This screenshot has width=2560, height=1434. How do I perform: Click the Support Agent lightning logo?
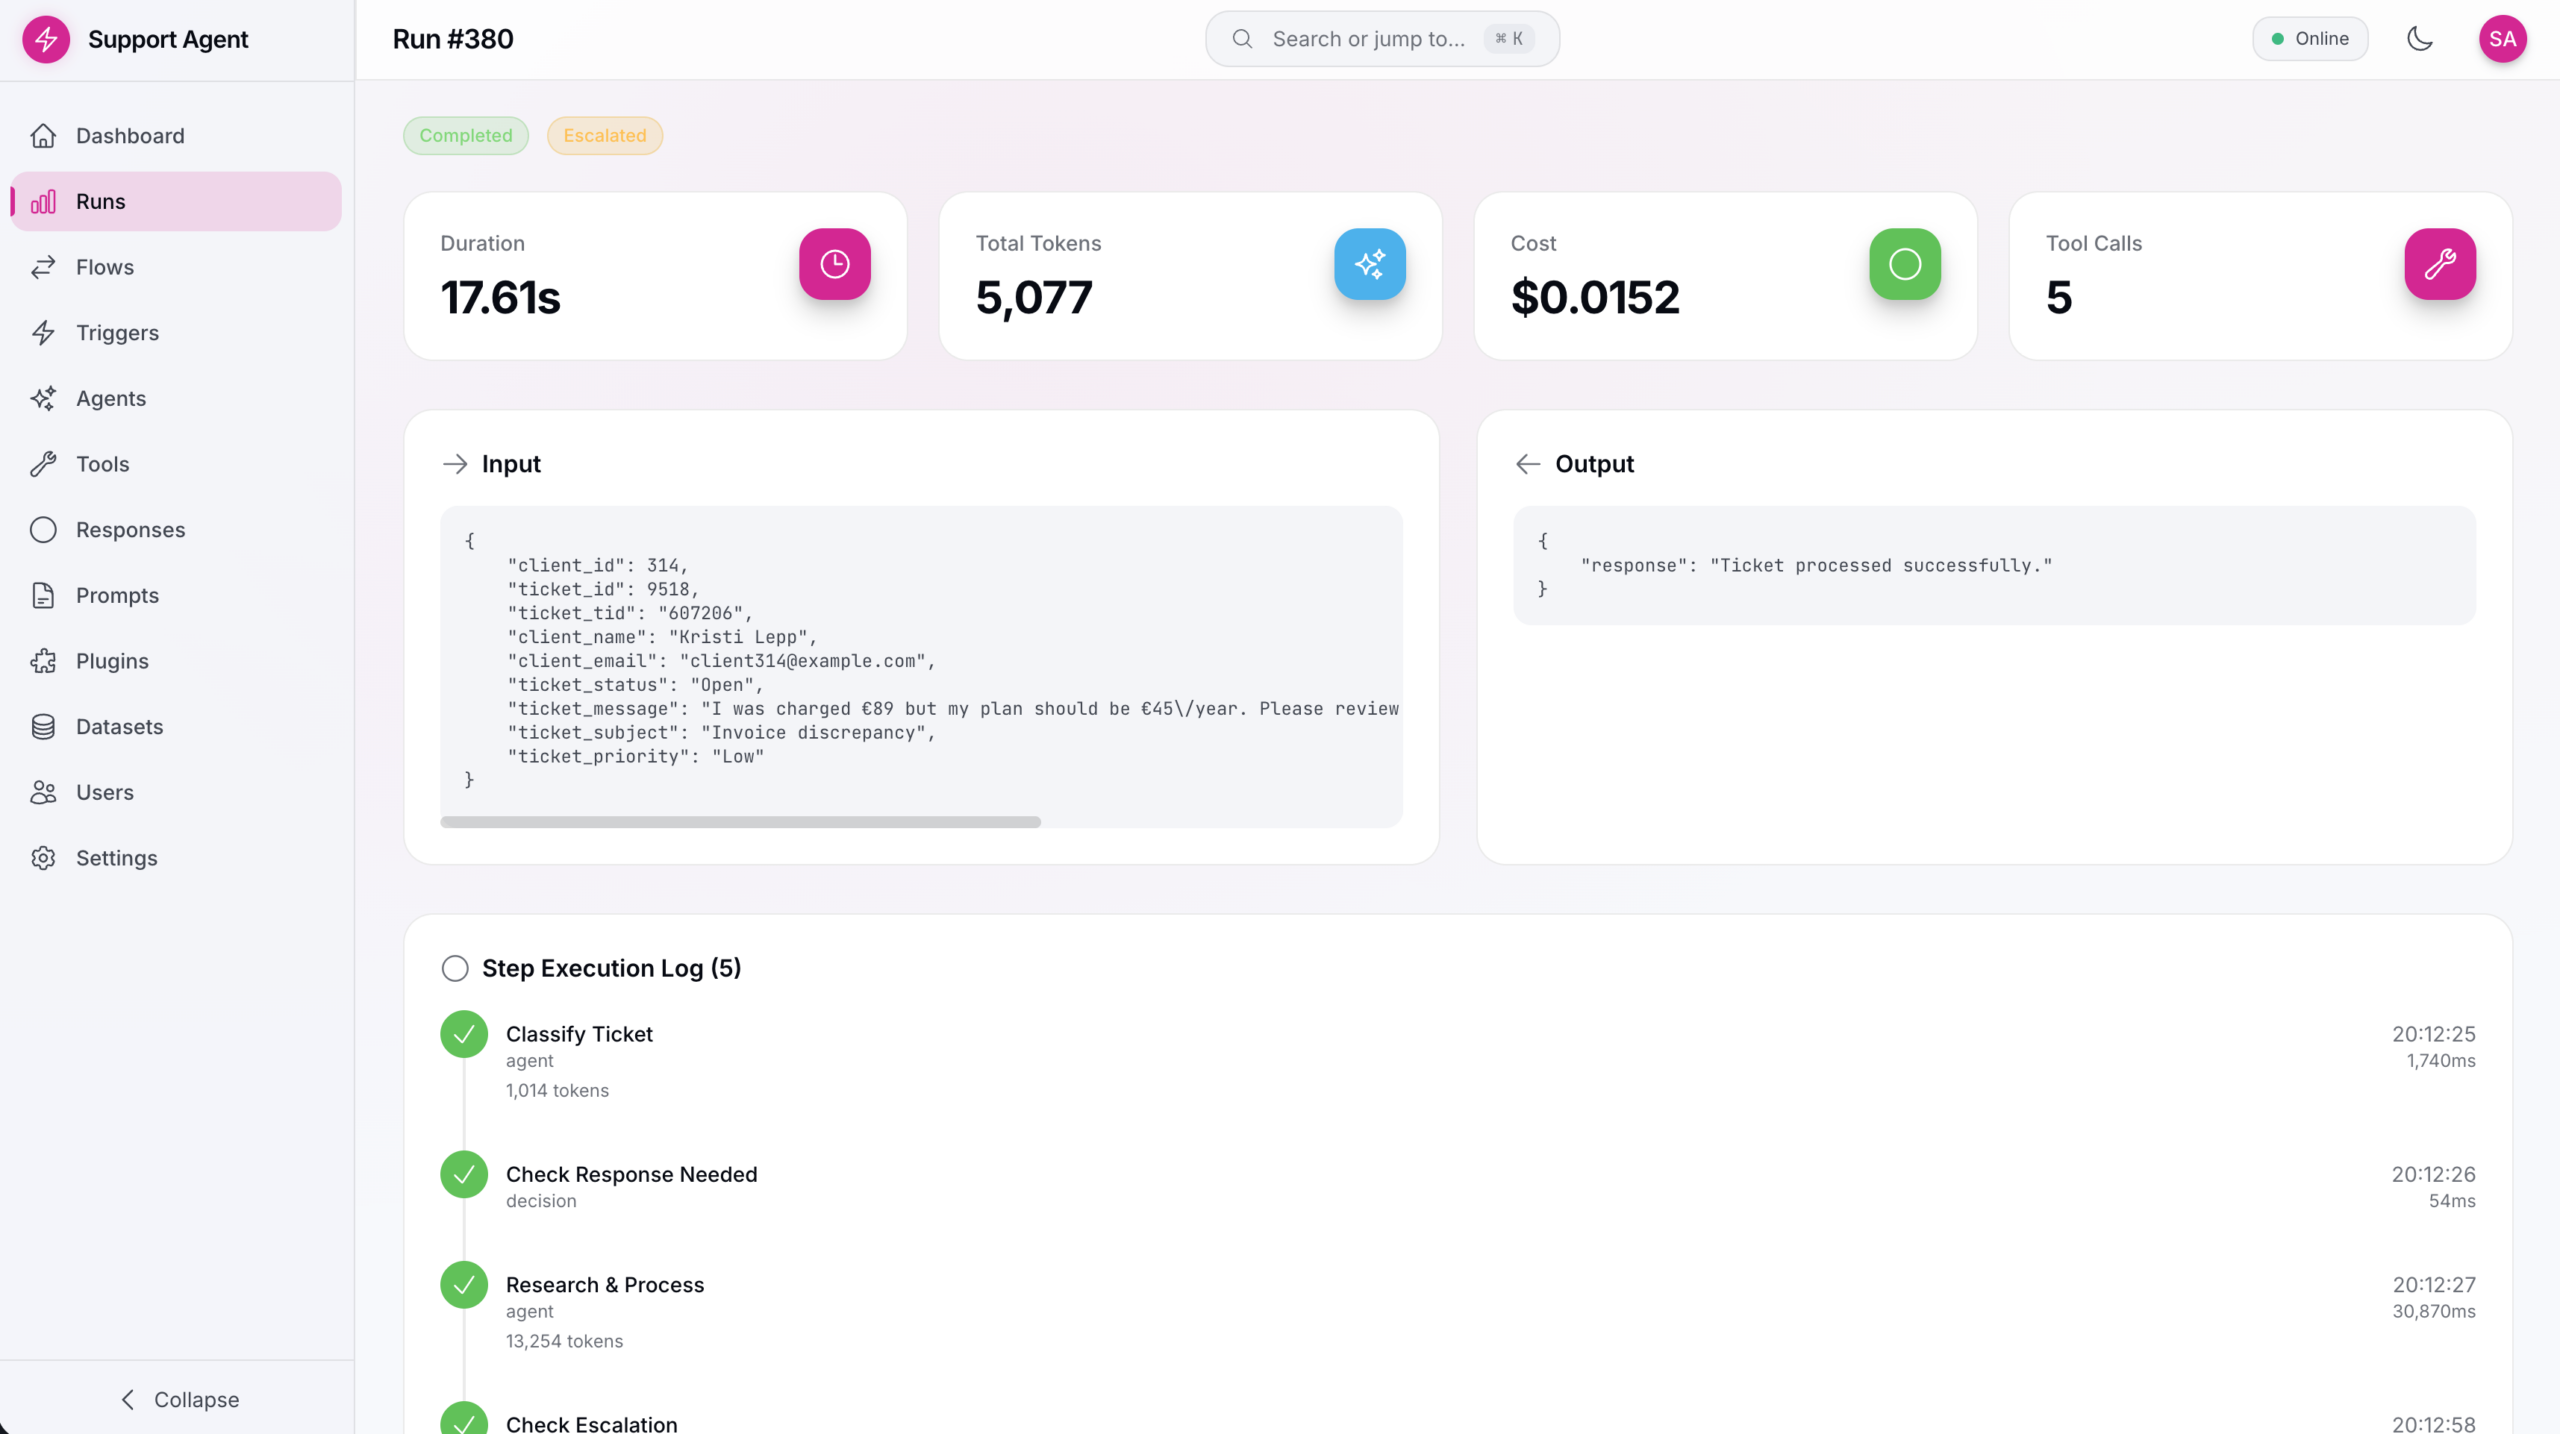pos(46,39)
